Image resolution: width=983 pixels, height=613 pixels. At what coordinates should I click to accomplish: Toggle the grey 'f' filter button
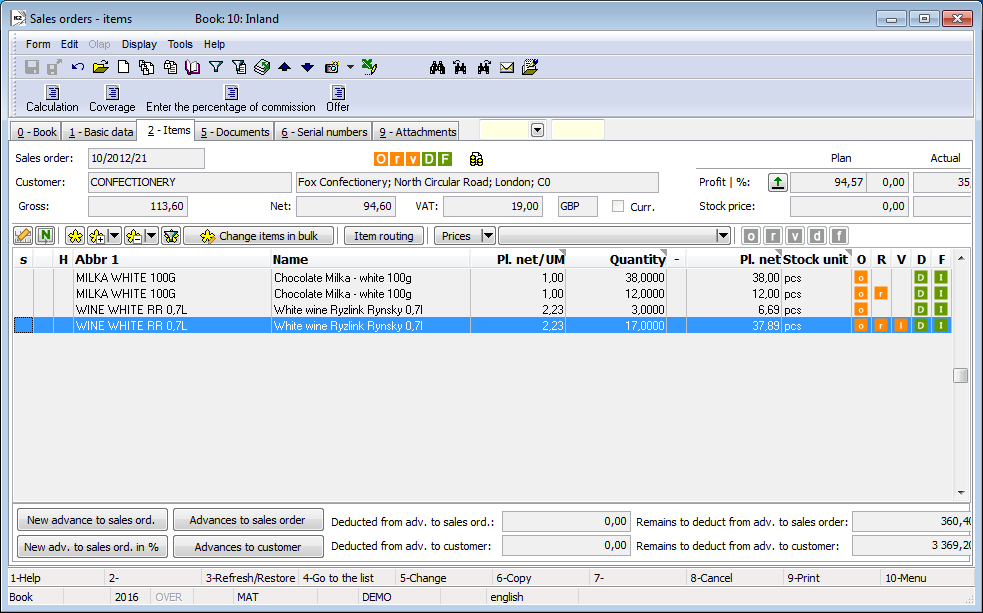click(839, 236)
